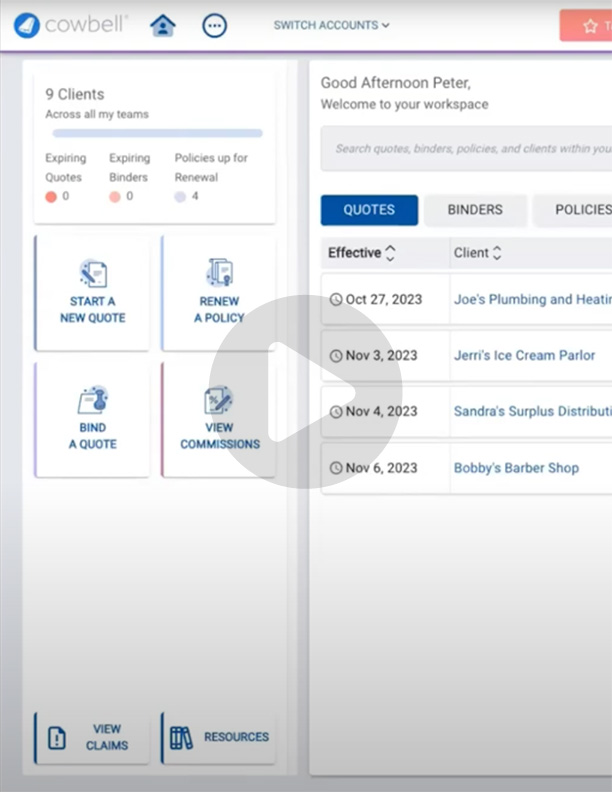Viewport: 612px width, 792px height.
Task: Click the search quotes and clients field
Action: (466, 148)
